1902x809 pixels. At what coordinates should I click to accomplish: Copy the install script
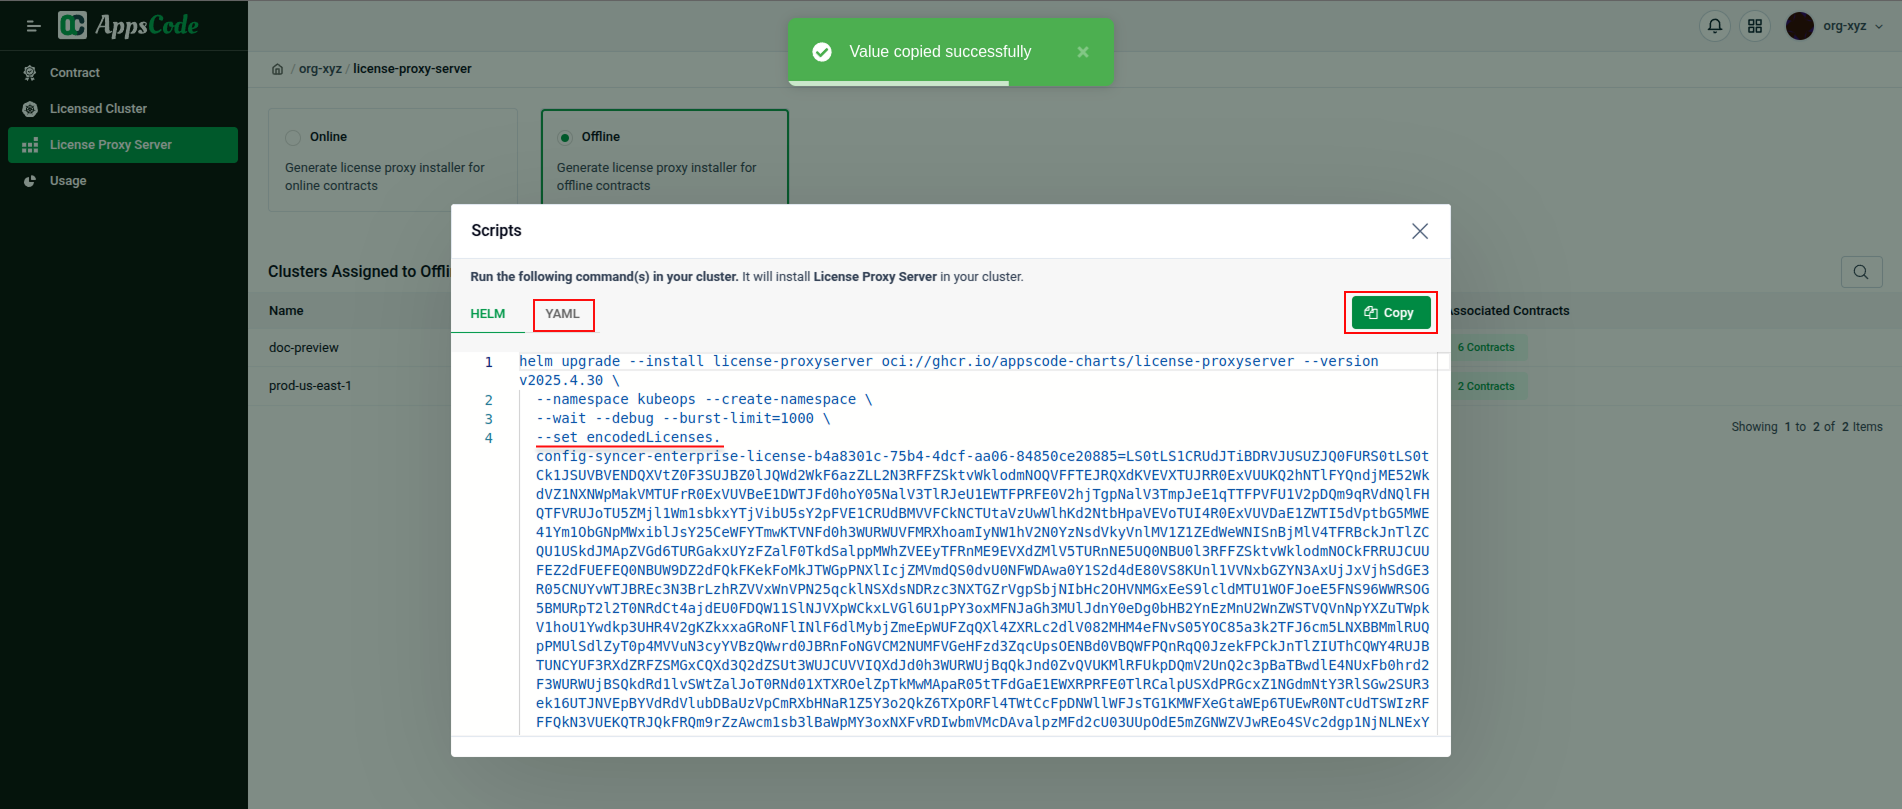[1389, 313]
